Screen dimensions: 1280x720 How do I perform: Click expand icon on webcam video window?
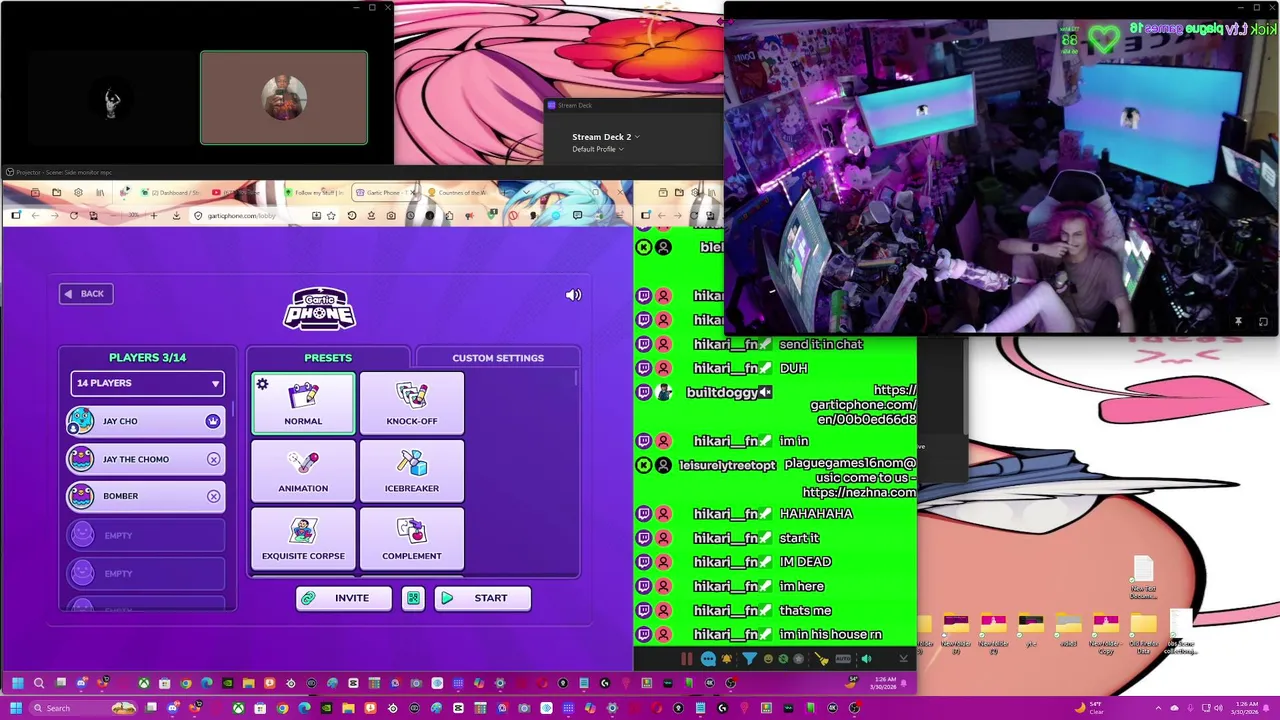[x=1263, y=321]
